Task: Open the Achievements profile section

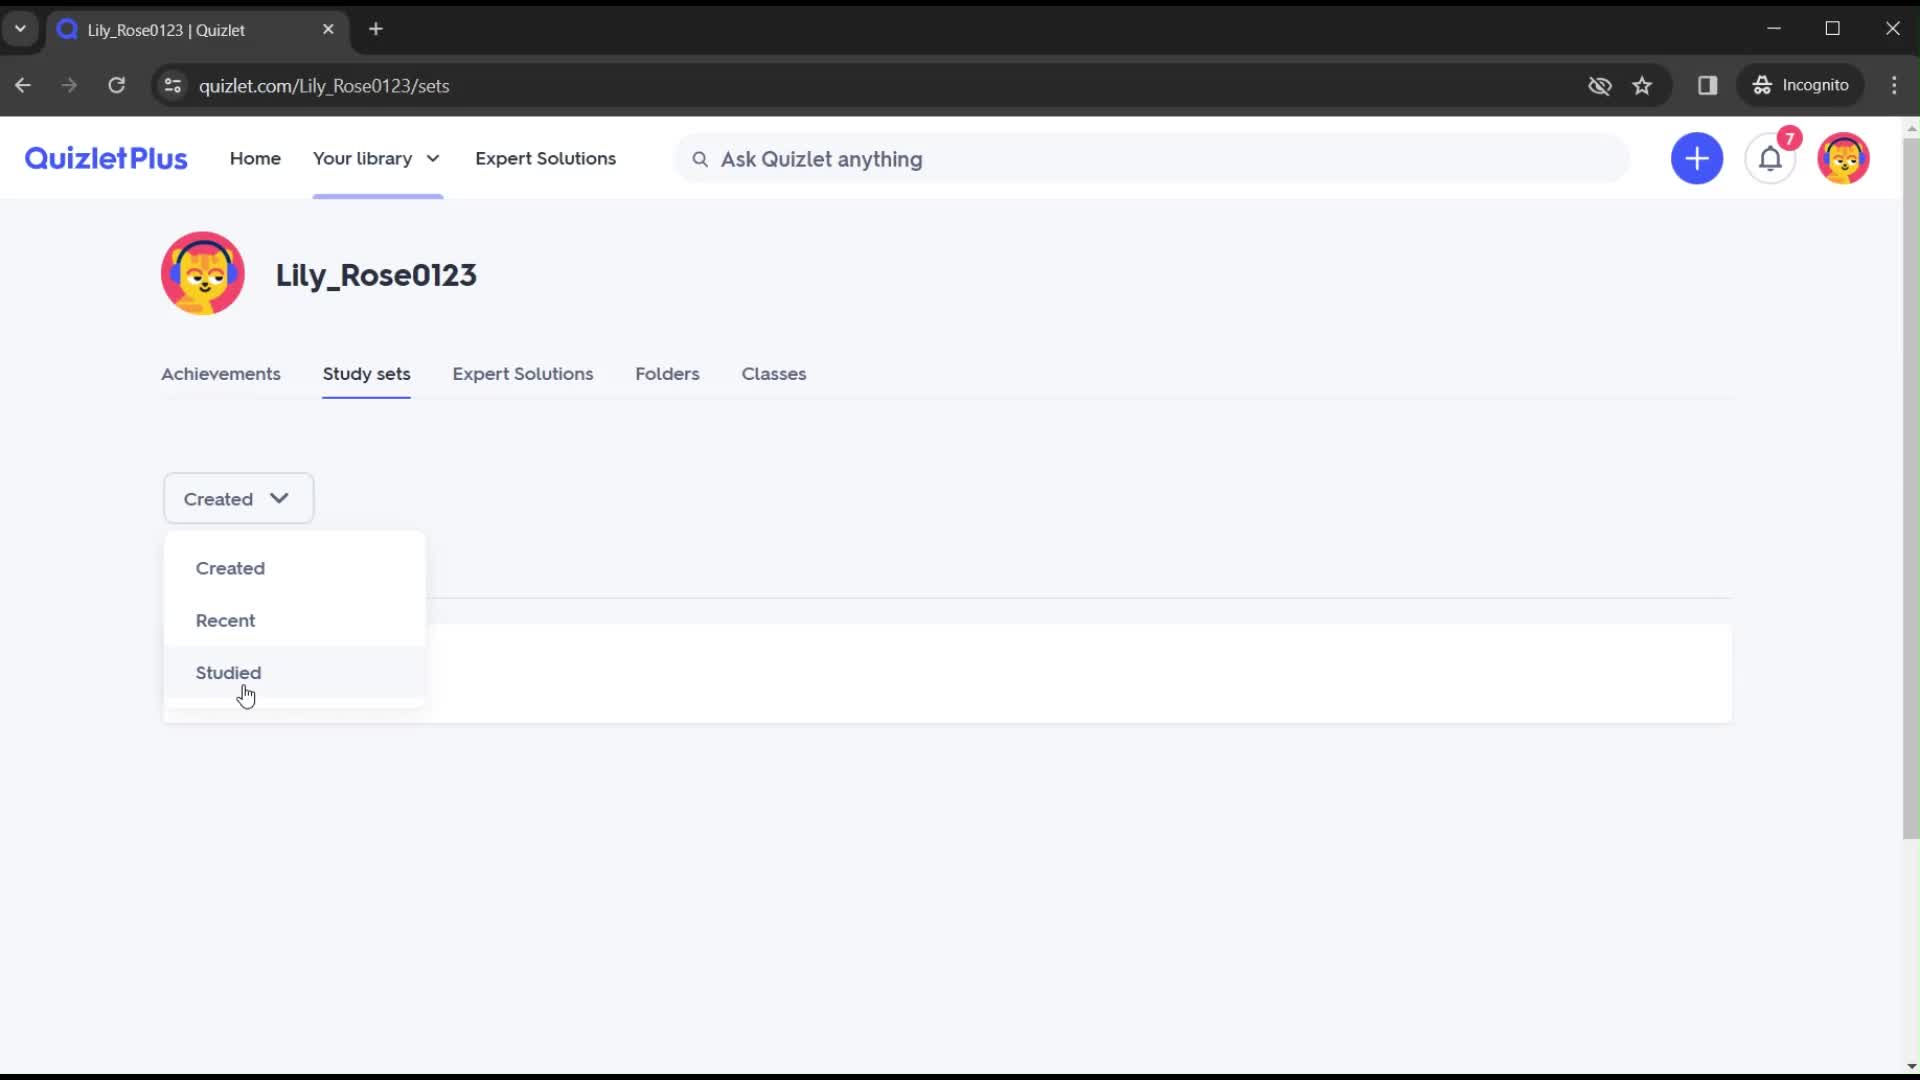Action: pyautogui.click(x=220, y=373)
